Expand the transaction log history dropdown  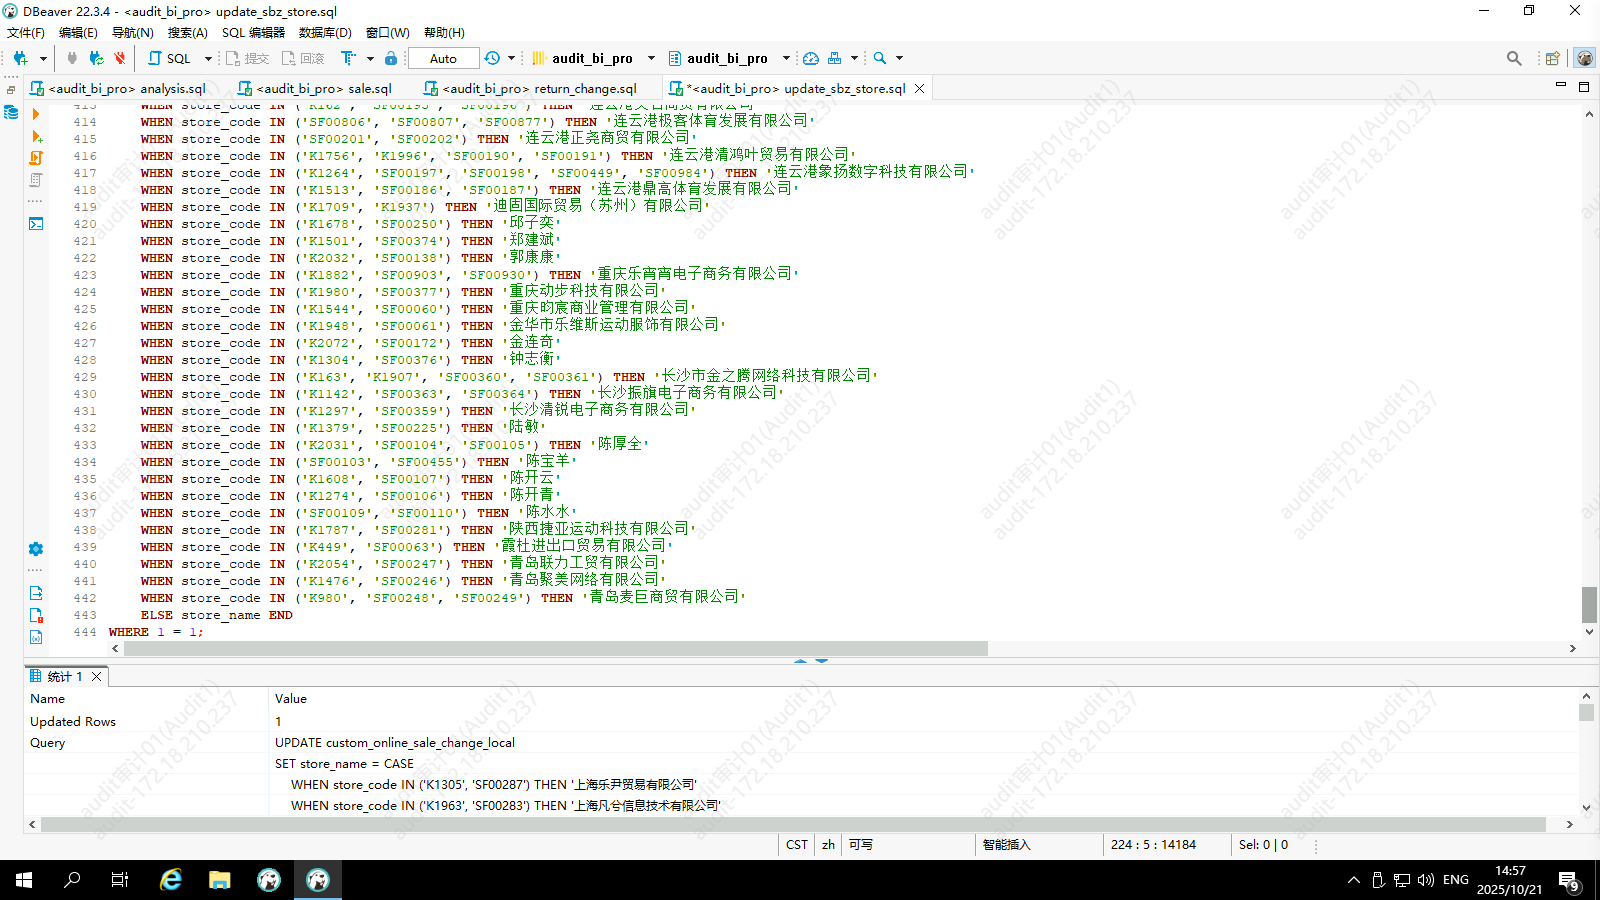[x=511, y=59]
